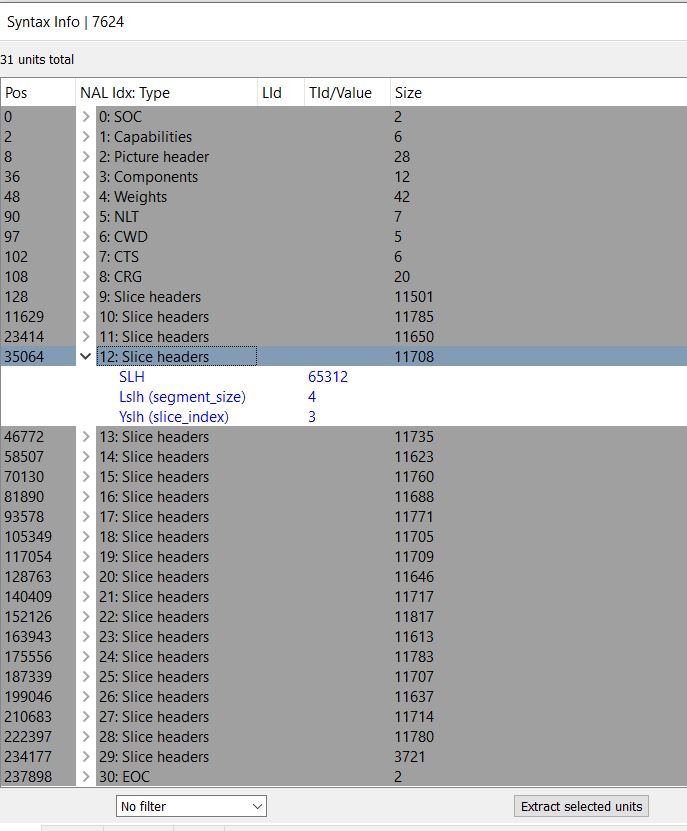Select the Lslh (segment_size) entry
The image size is (687, 831).
click(182, 397)
